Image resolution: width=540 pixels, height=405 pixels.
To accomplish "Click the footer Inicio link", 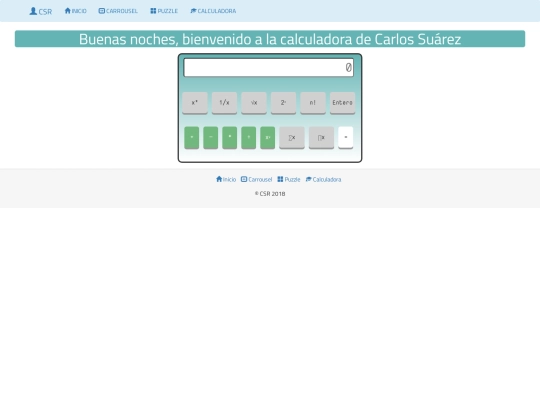I will pos(226,179).
